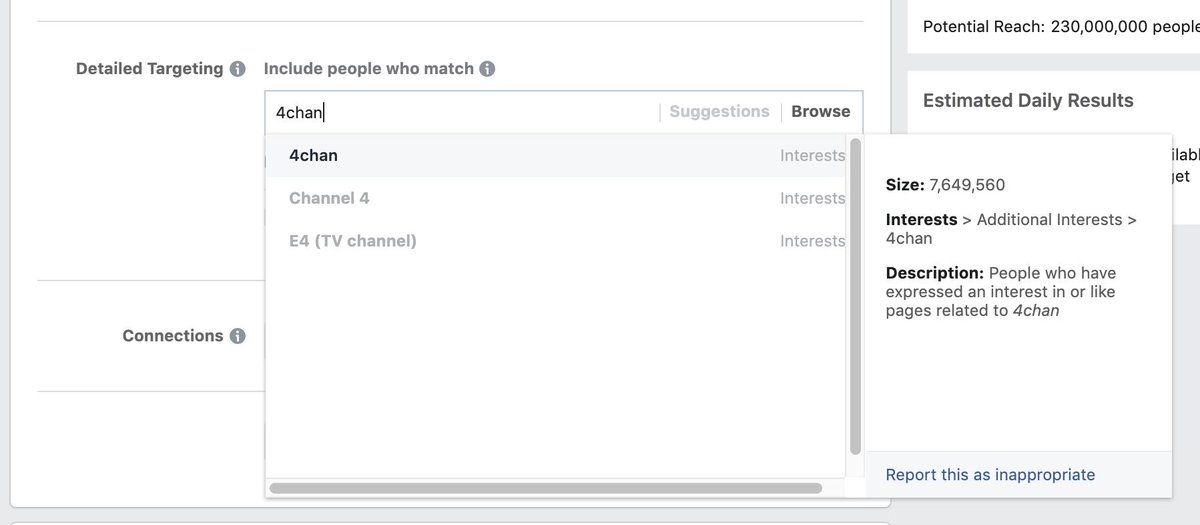
Task: Click the Connections label
Action: [173, 336]
